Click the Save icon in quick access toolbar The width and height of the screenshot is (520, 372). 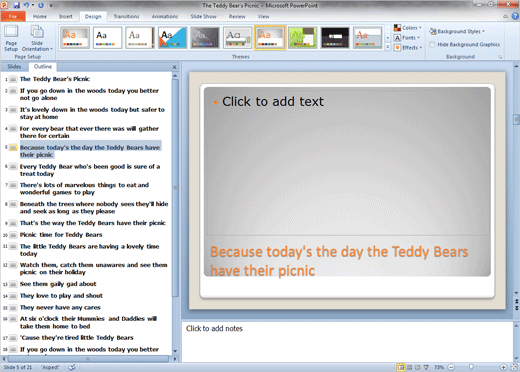tap(16, 5)
